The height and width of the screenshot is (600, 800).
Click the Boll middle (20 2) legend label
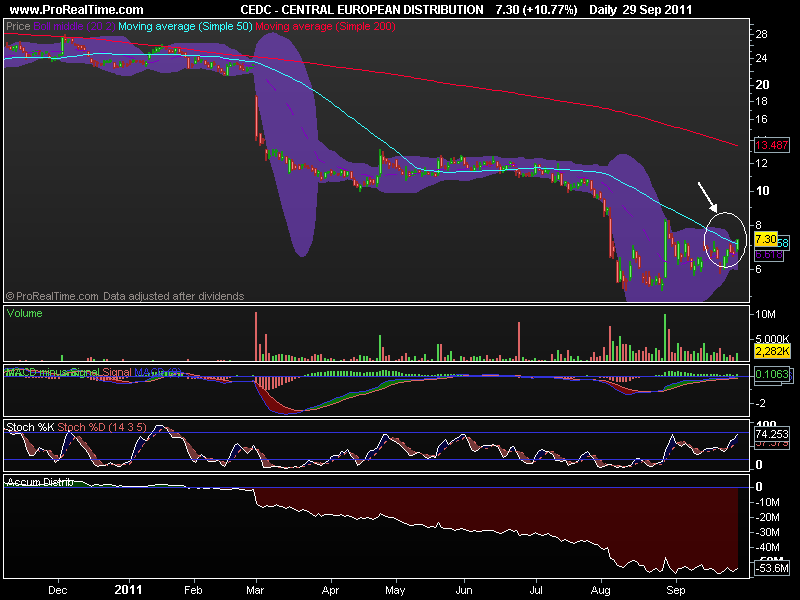click(74, 26)
